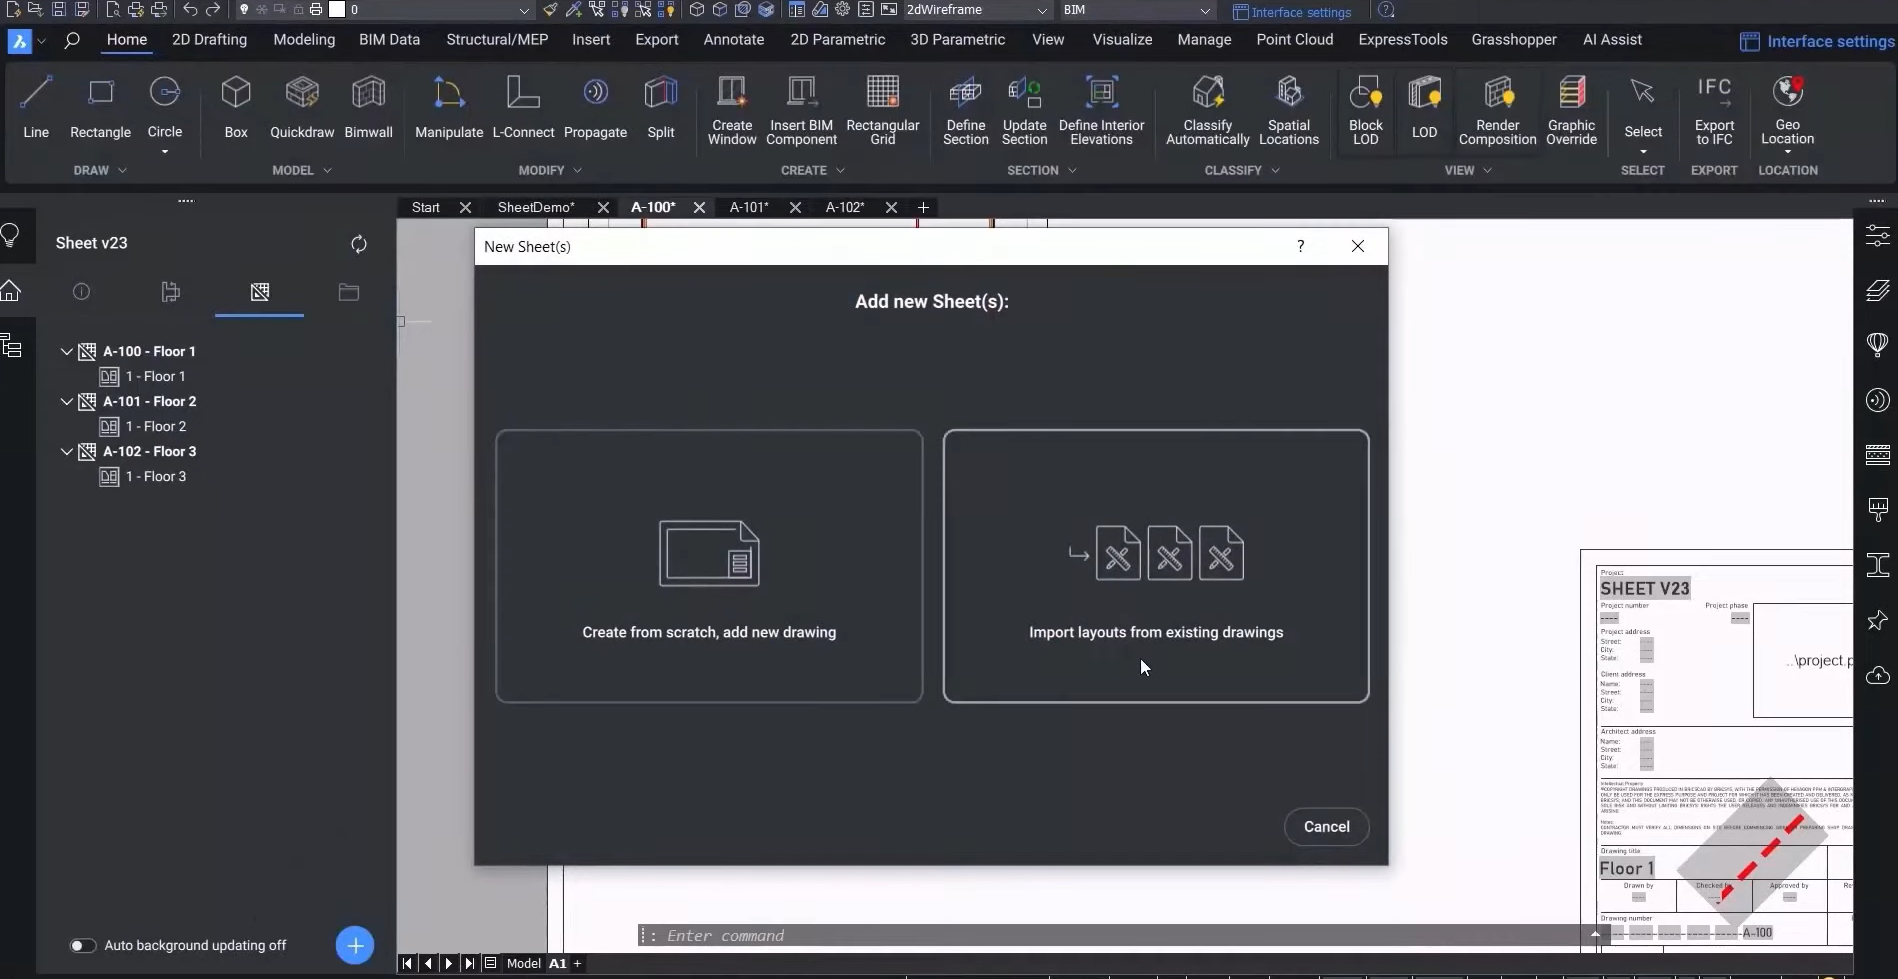1898x979 pixels.
Task: Select the 1 - Floor 2 view item
Action: point(155,427)
